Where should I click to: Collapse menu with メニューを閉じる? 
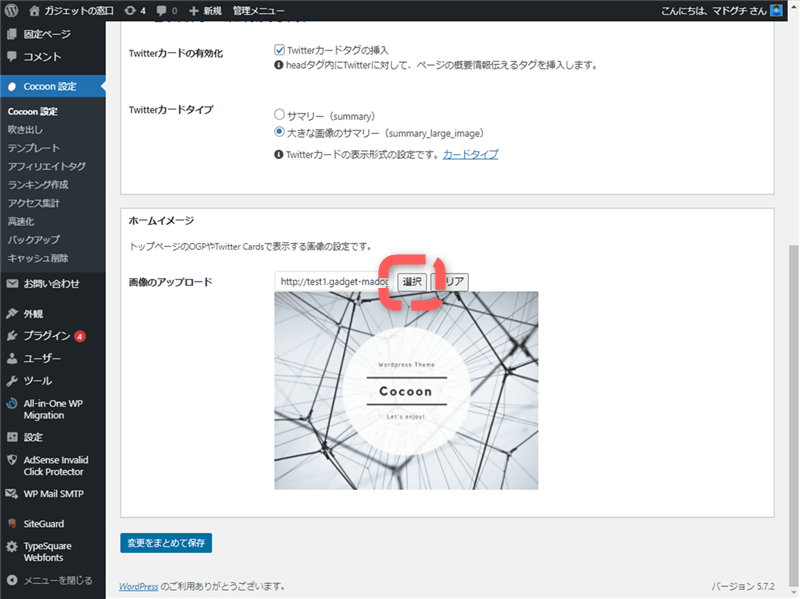point(50,580)
